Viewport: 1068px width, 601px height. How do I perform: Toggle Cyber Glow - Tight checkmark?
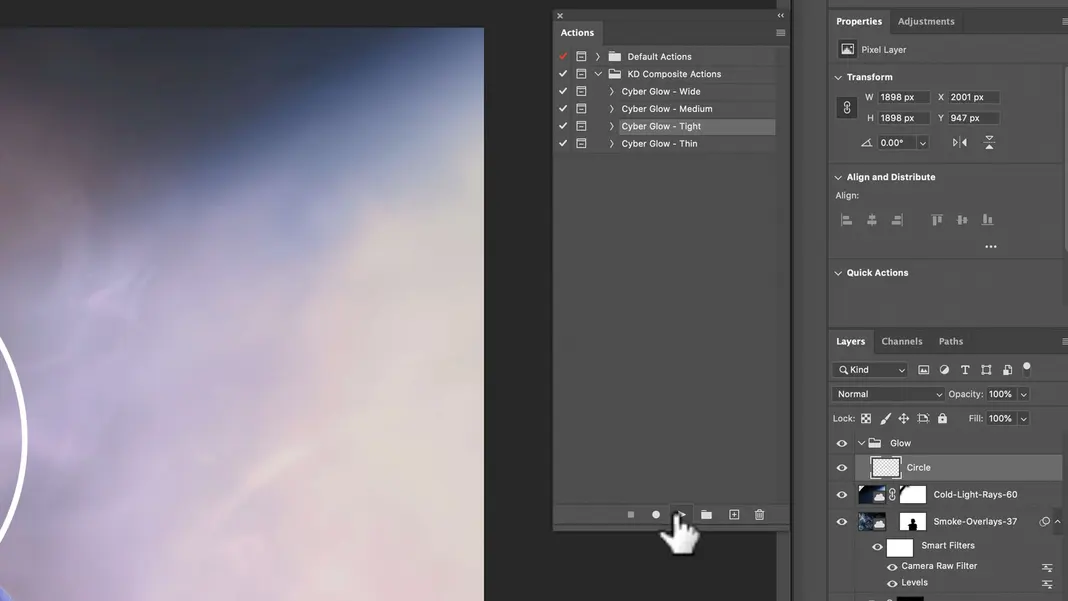pyautogui.click(x=563, y=126)
